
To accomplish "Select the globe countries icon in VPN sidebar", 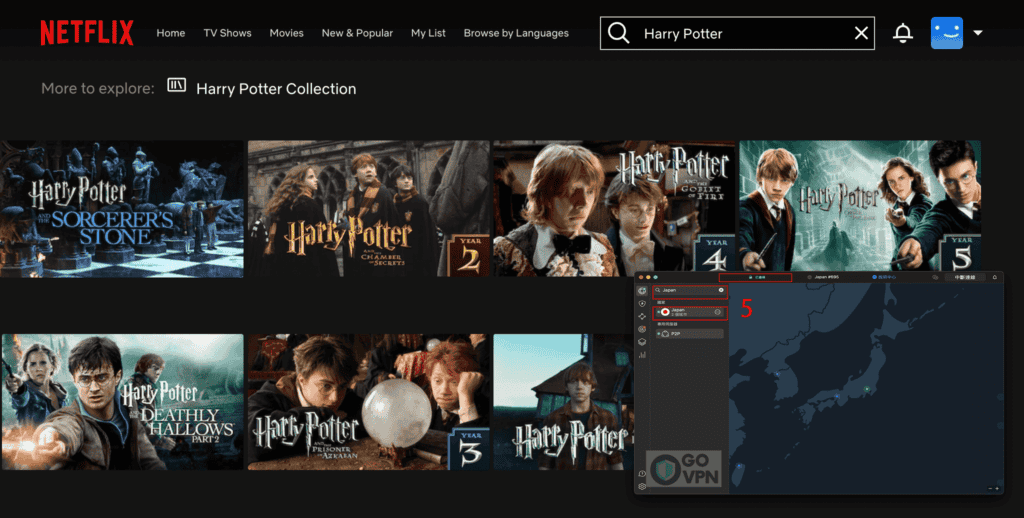I will coord(642,291).
